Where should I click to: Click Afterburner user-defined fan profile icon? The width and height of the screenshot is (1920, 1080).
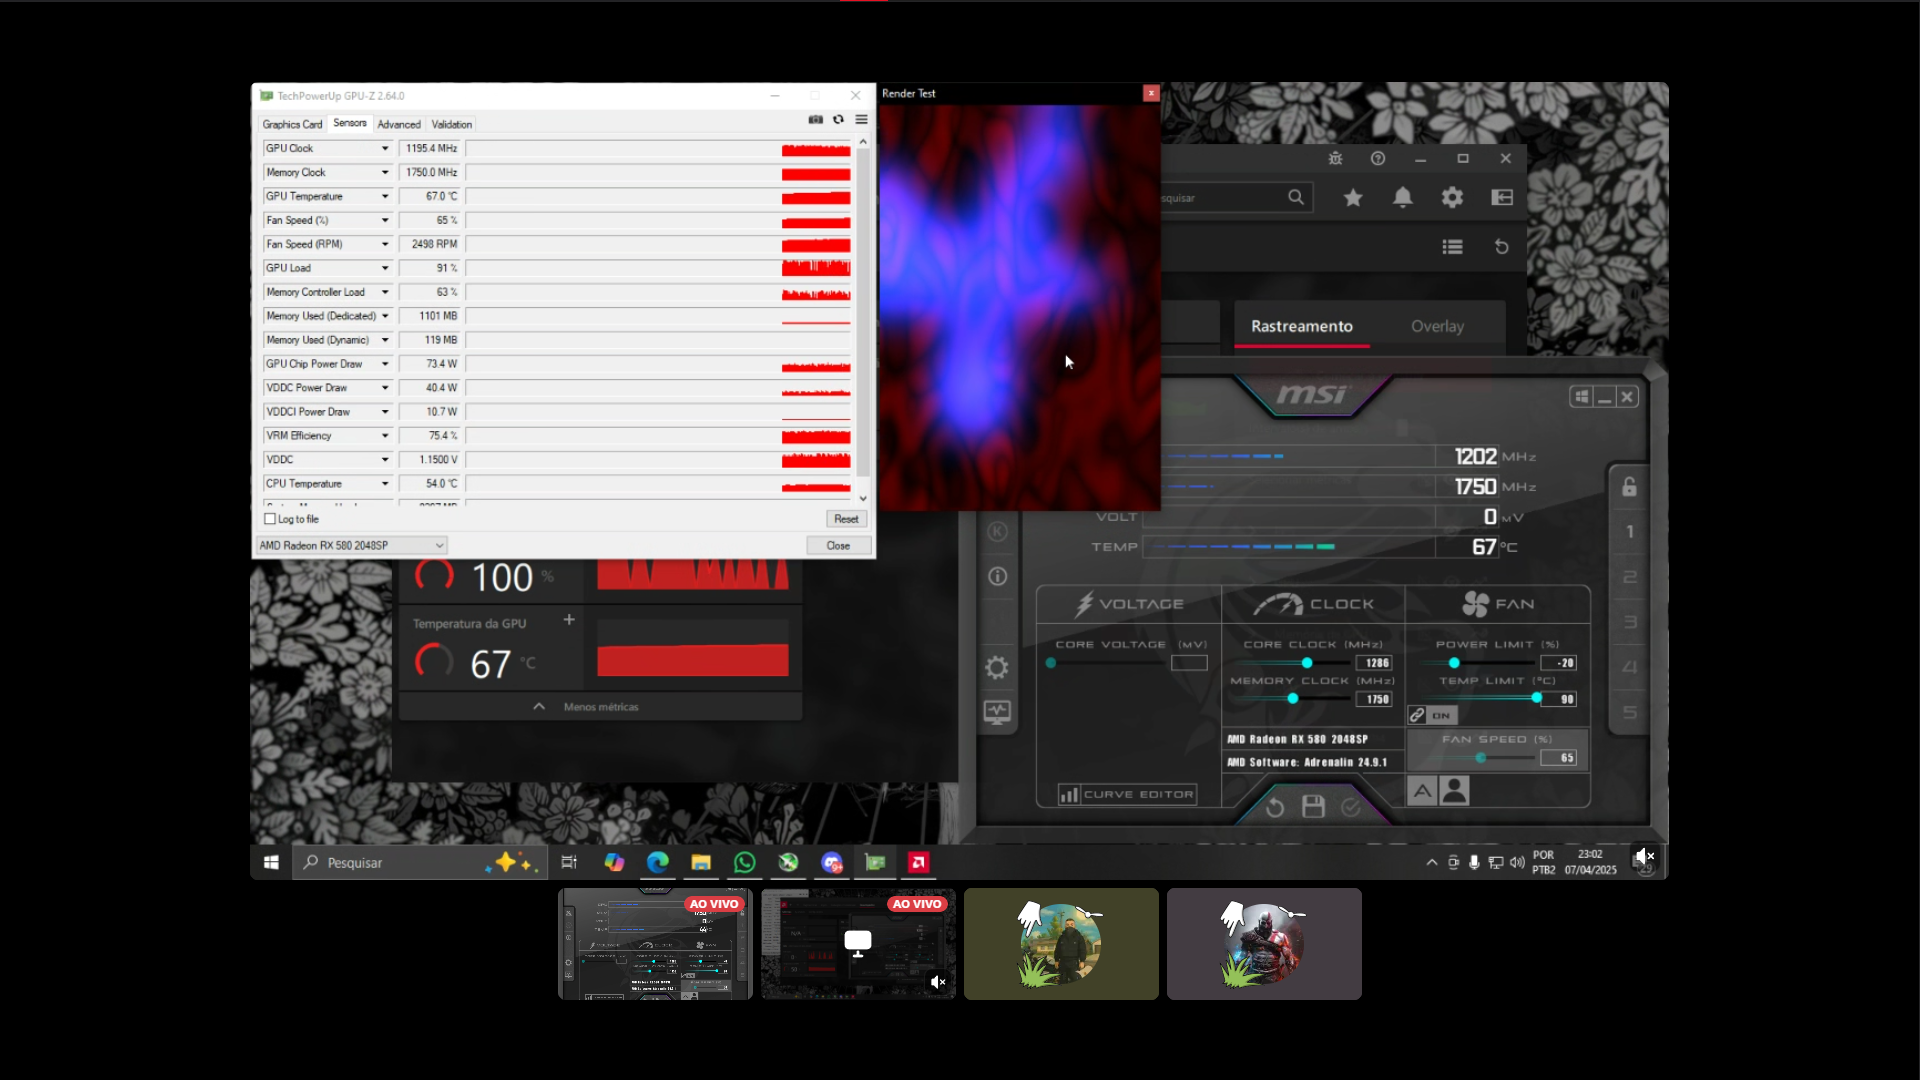[1456, 791]
